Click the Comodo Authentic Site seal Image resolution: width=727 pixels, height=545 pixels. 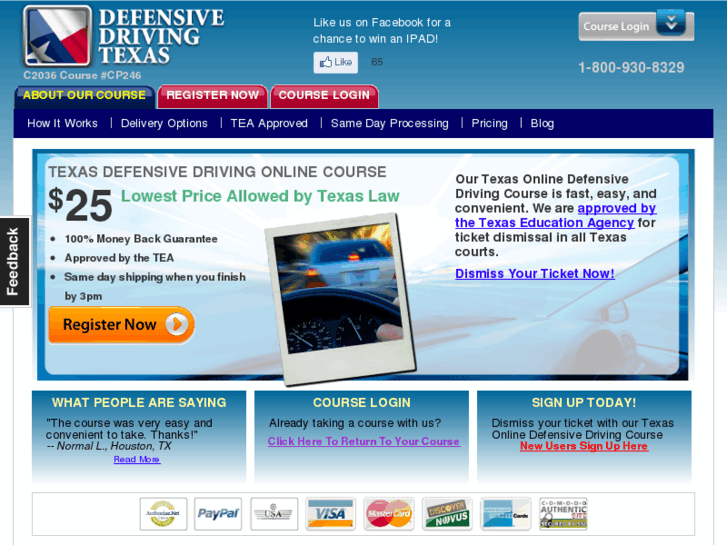563,513
